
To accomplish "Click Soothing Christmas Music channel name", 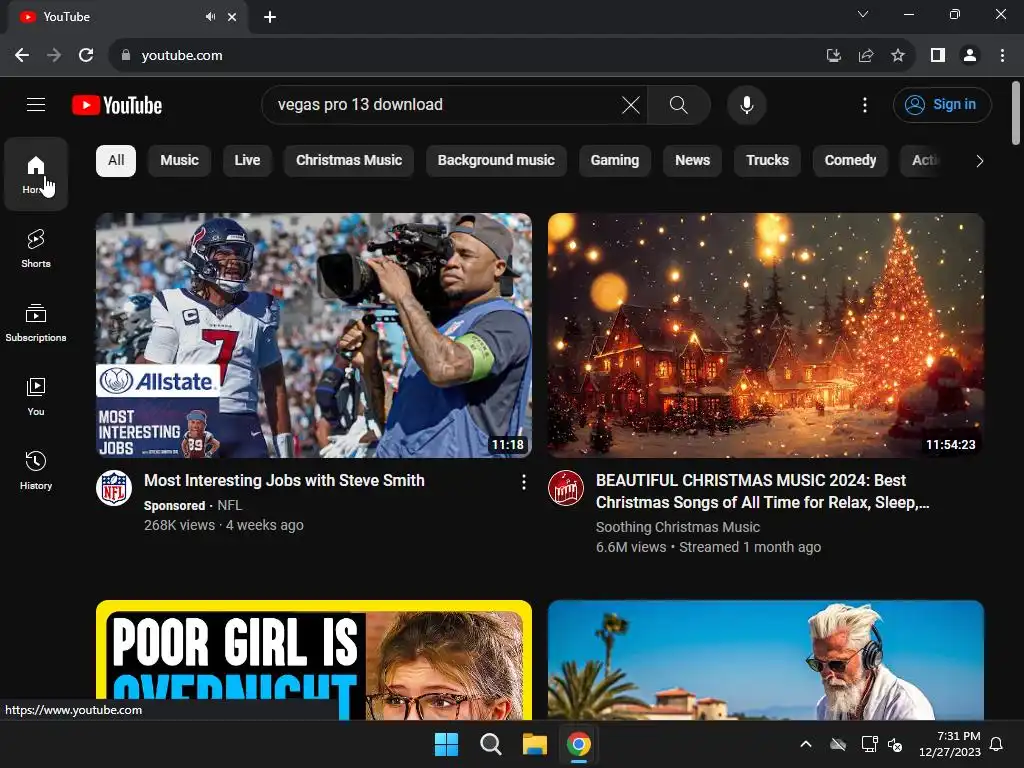I will [x=677, y=527].
